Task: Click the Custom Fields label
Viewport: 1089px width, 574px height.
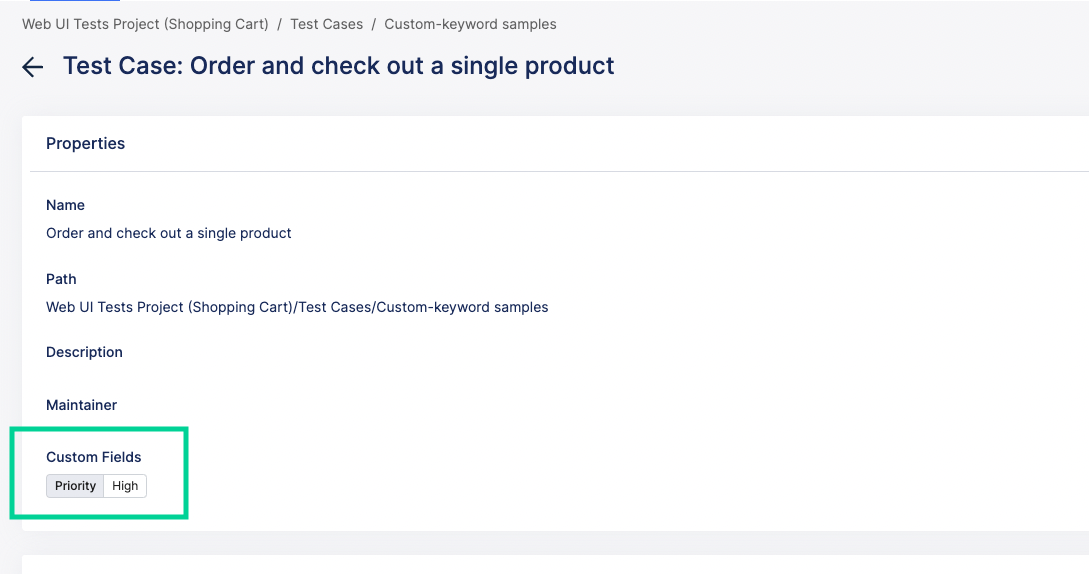Action: 94,457
